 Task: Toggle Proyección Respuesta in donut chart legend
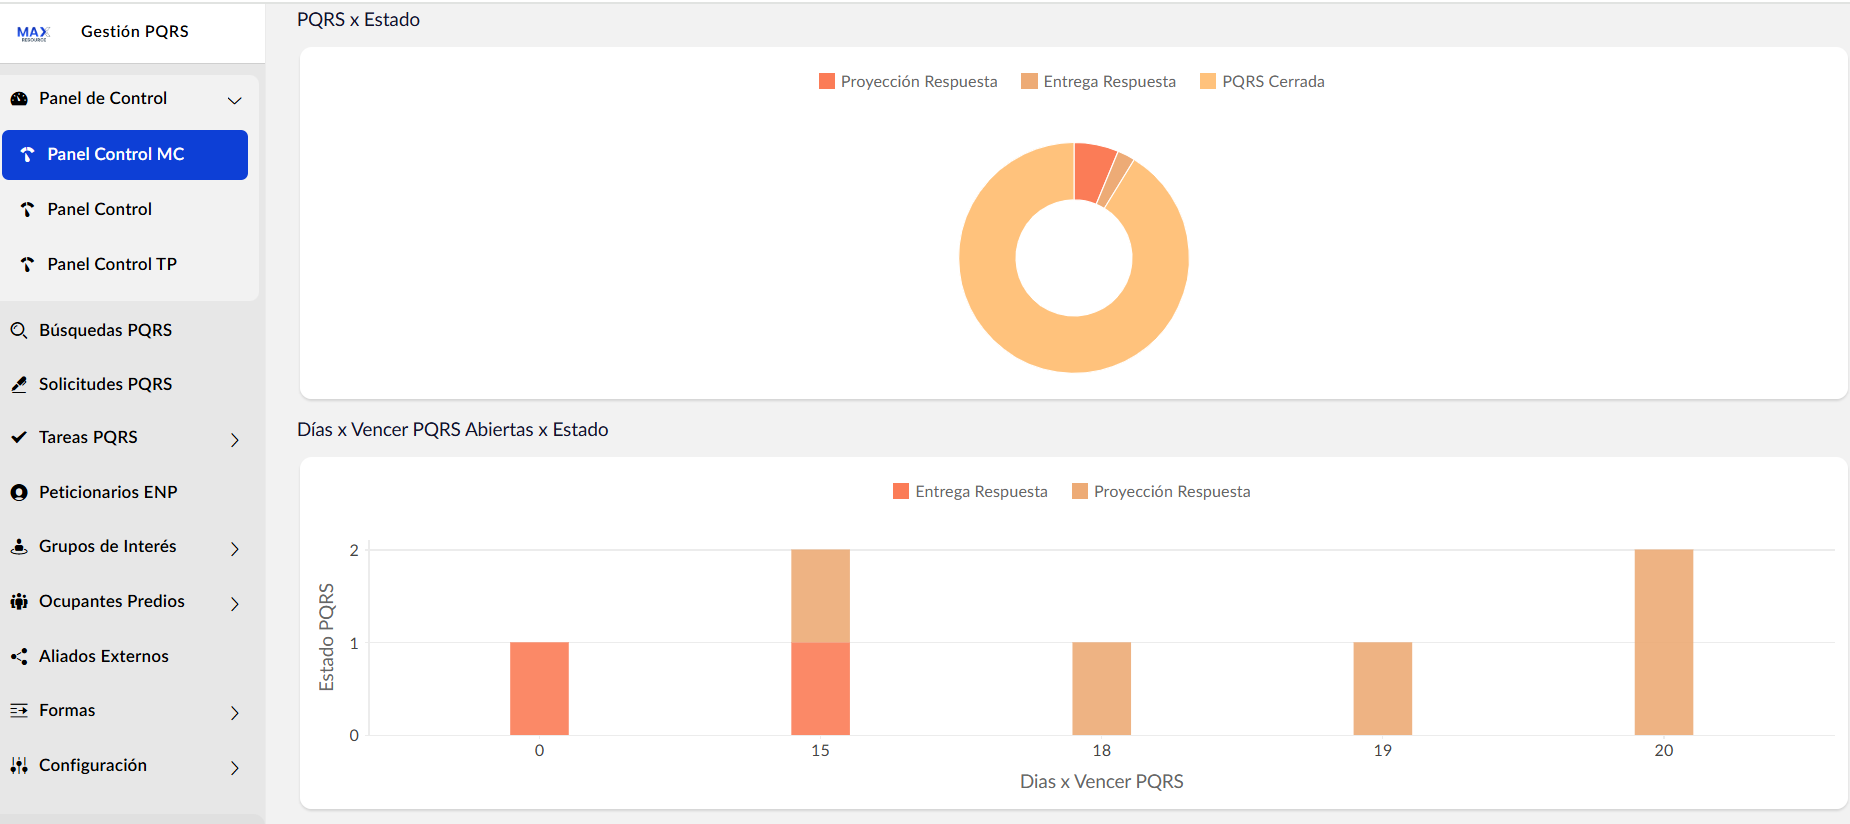908,82
